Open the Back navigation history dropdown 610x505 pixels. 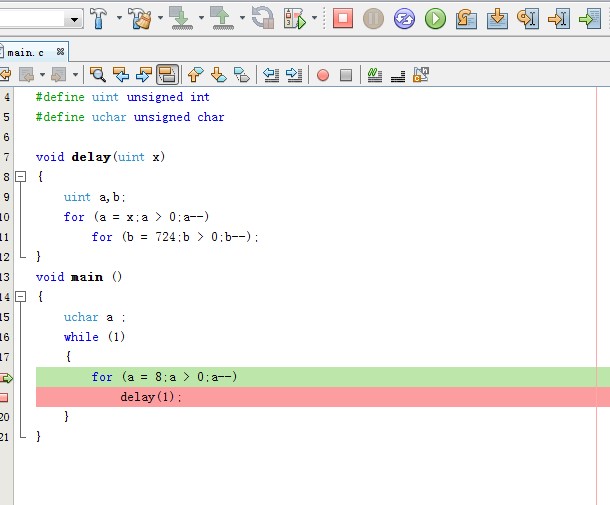pyautogui.click(x=42, y=74)
